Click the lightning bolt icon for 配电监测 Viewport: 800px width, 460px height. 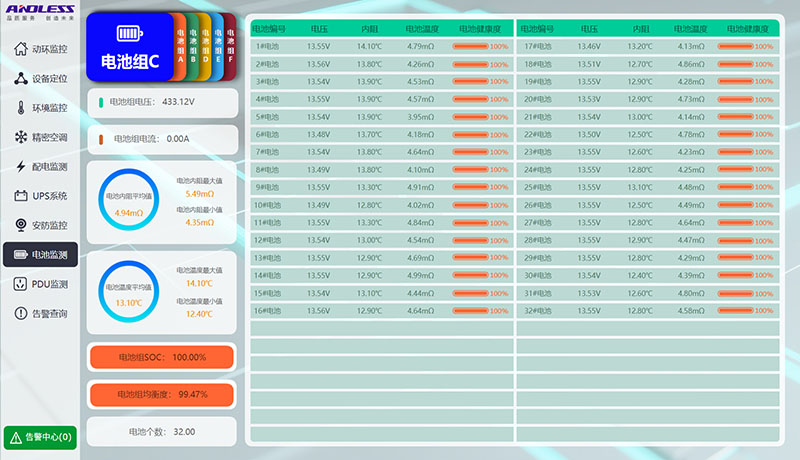point(21,166)
